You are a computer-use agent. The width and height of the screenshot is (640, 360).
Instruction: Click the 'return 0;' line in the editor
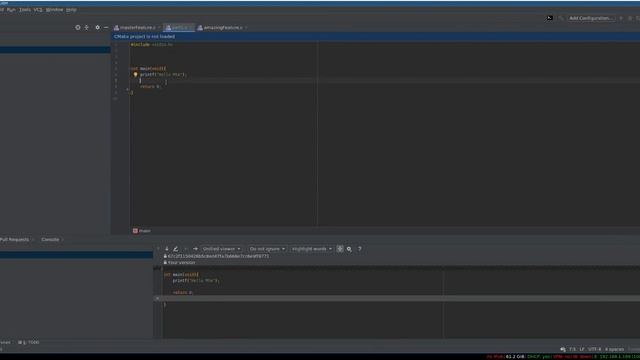(150, 87)
